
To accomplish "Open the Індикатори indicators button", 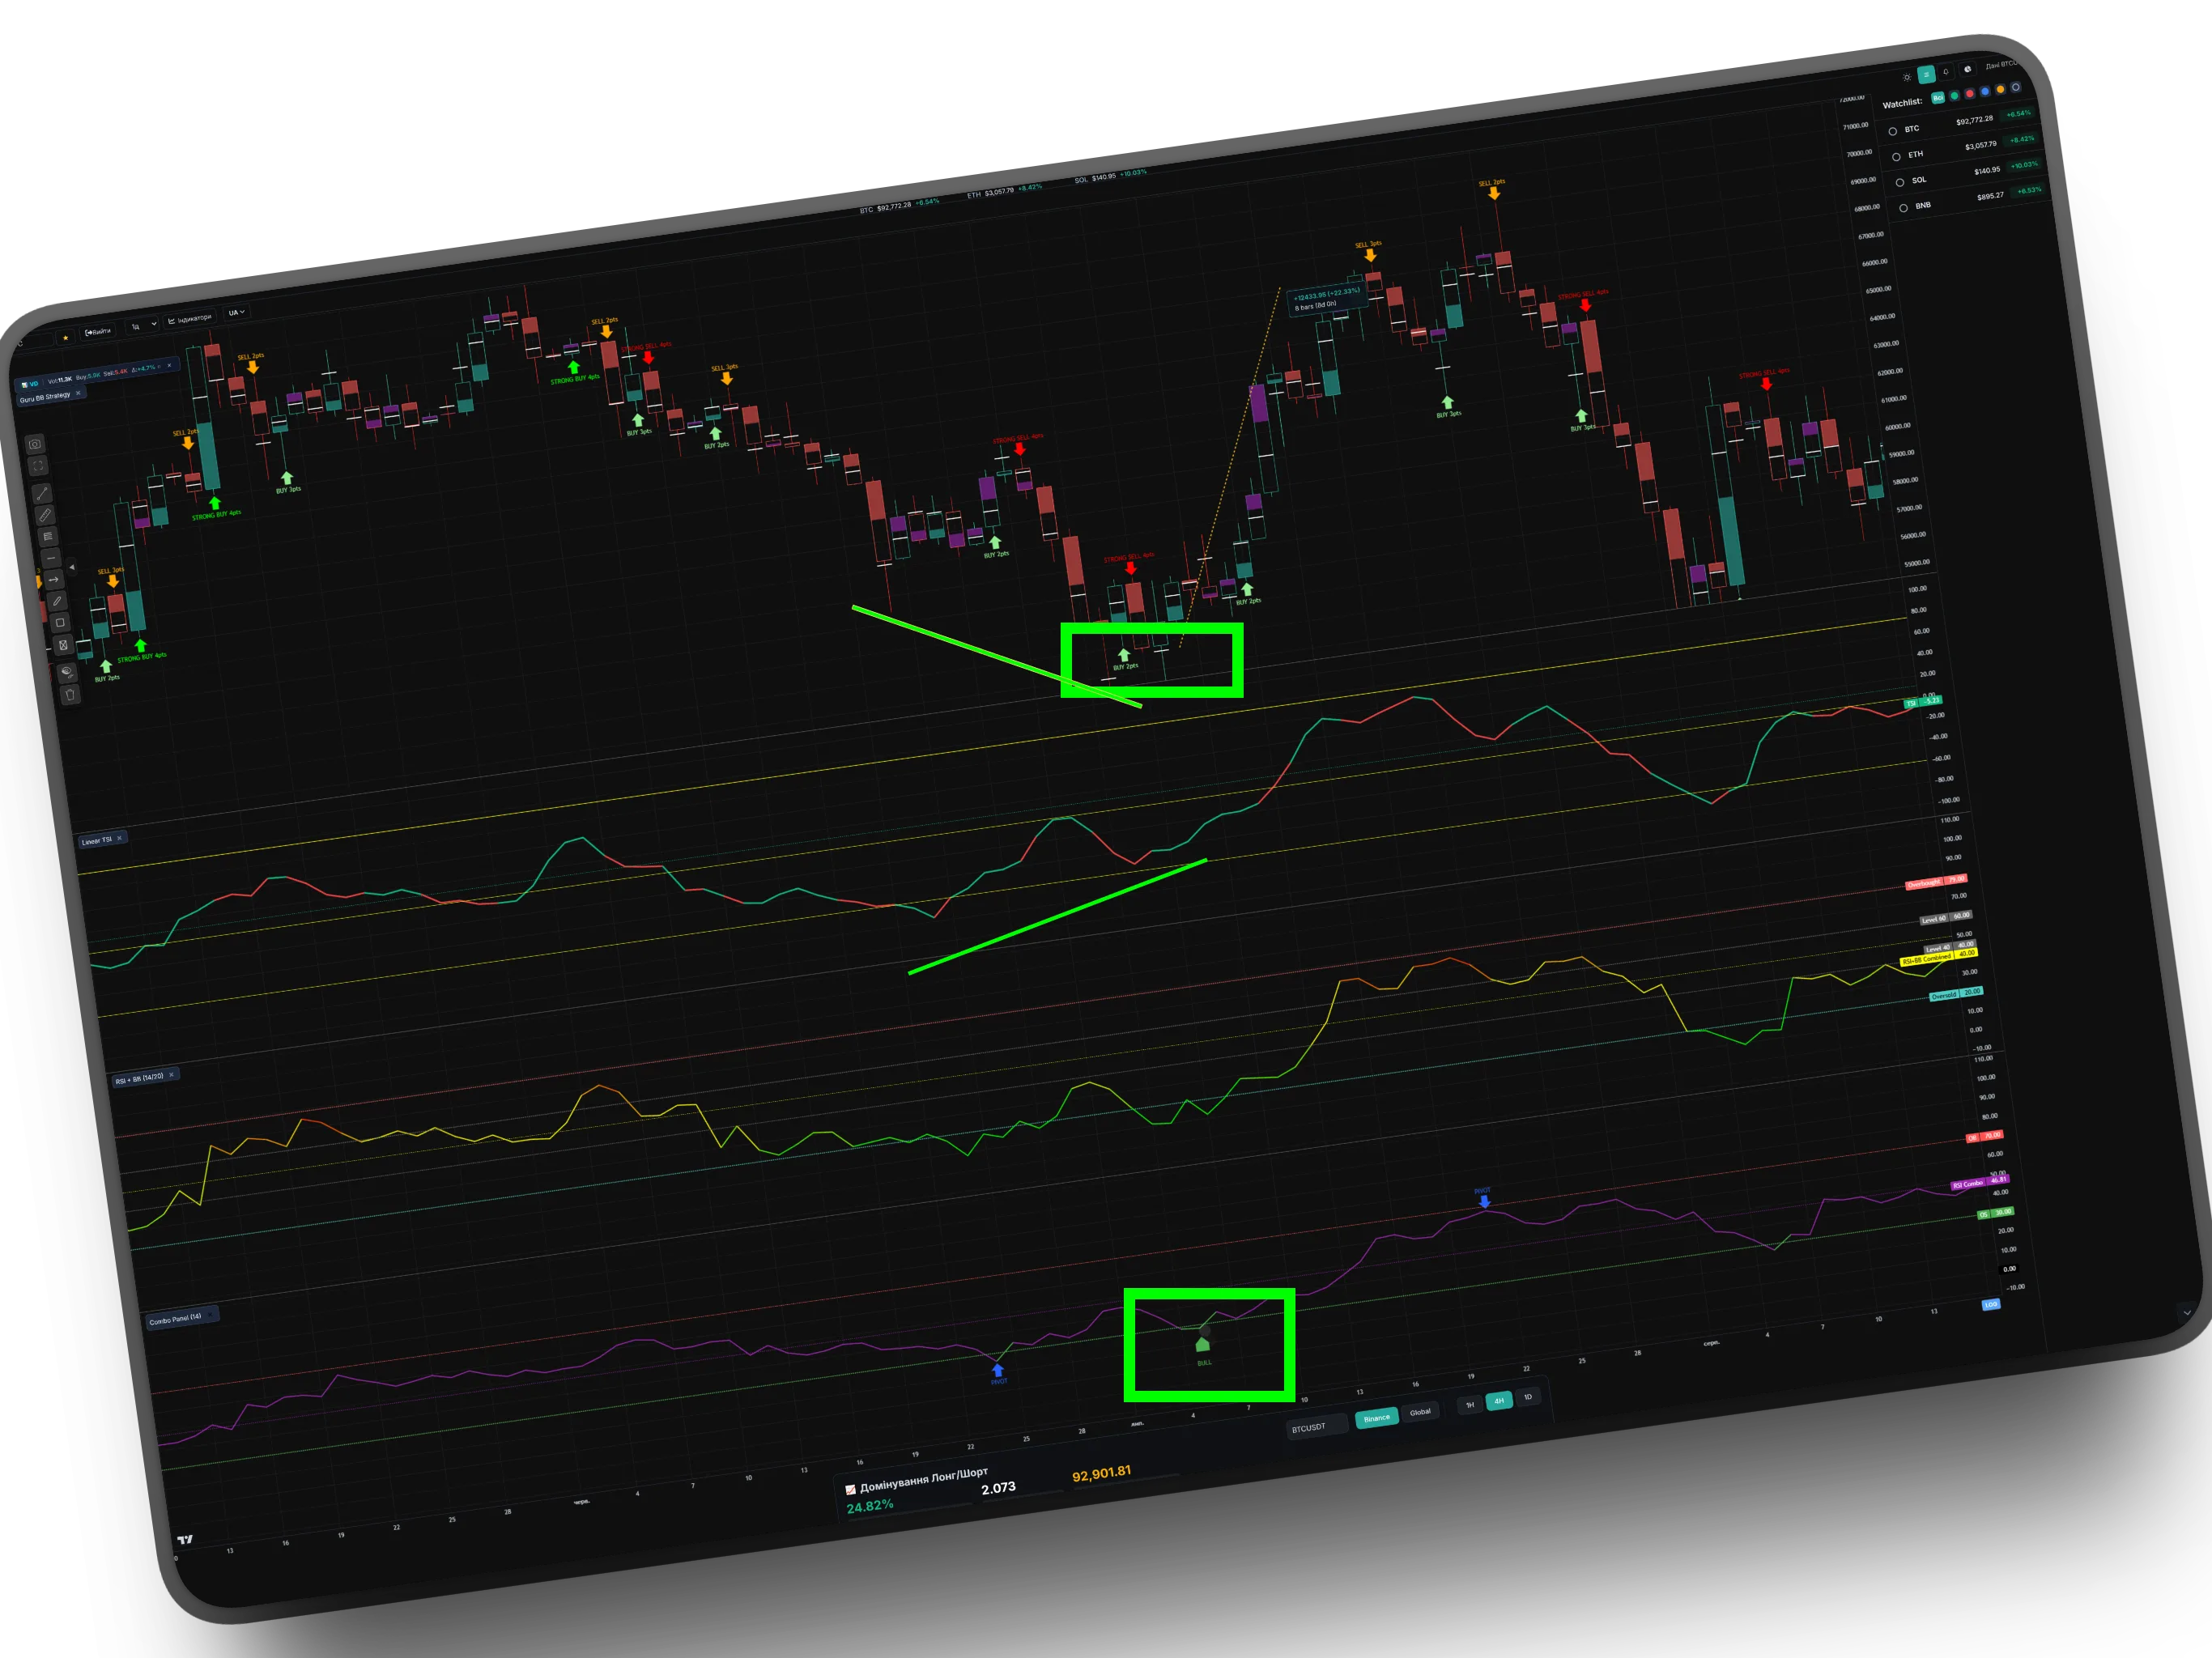I will click(190, 319).
